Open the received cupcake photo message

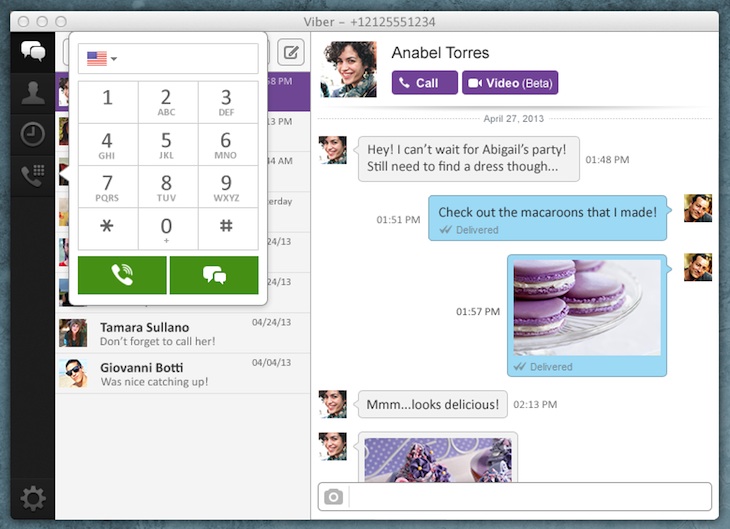(x=438, y=460)
